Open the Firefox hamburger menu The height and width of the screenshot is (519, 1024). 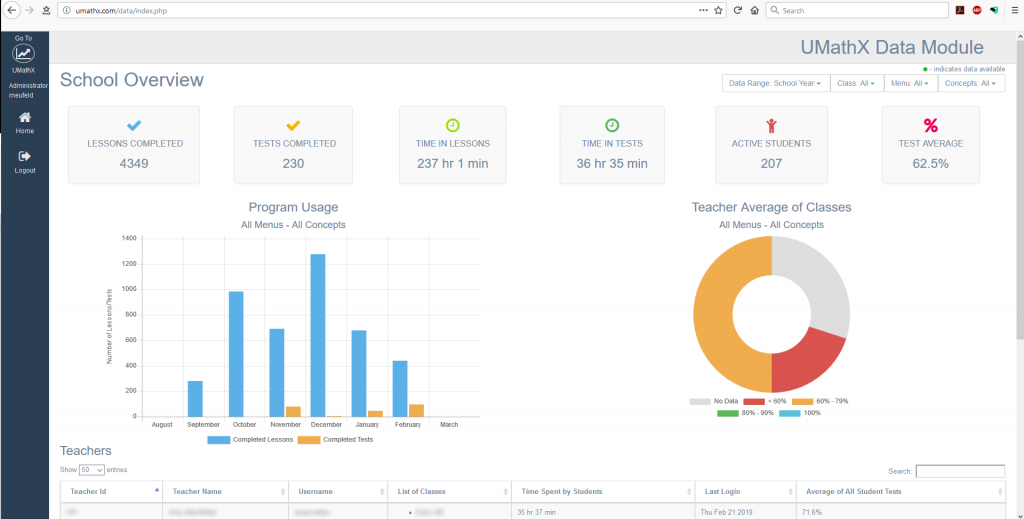point(1014,10)
